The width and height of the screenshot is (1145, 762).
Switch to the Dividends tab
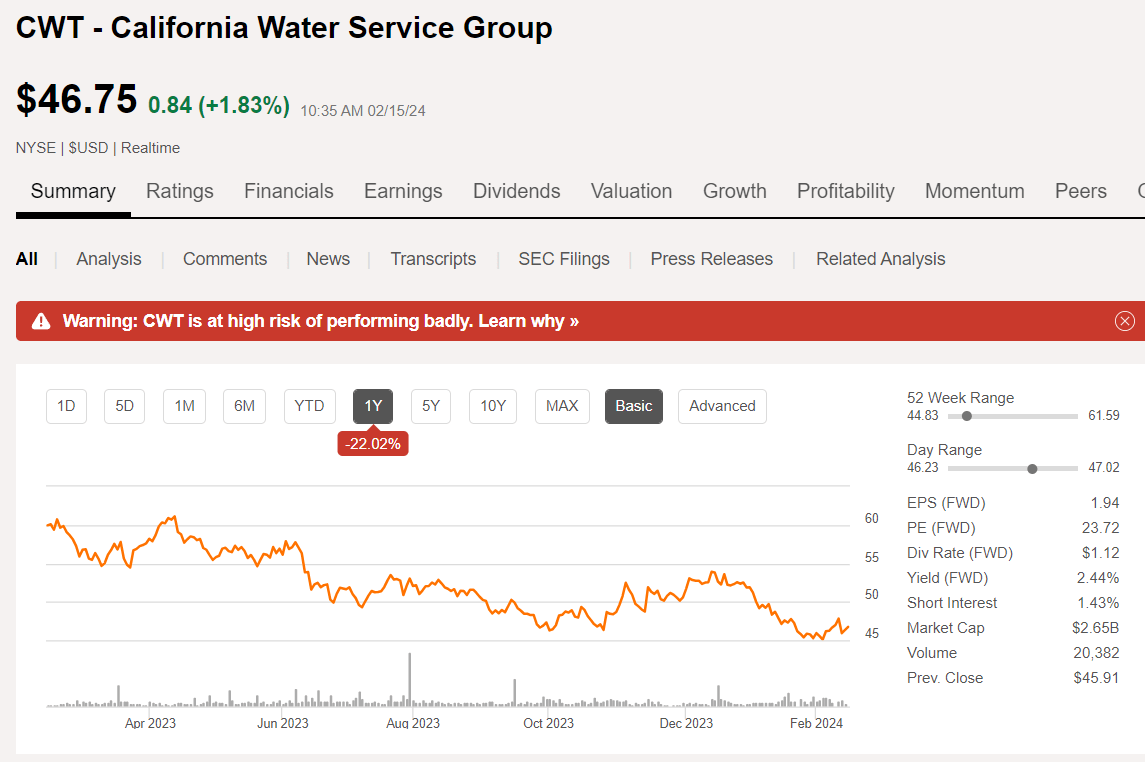[516, 190]
